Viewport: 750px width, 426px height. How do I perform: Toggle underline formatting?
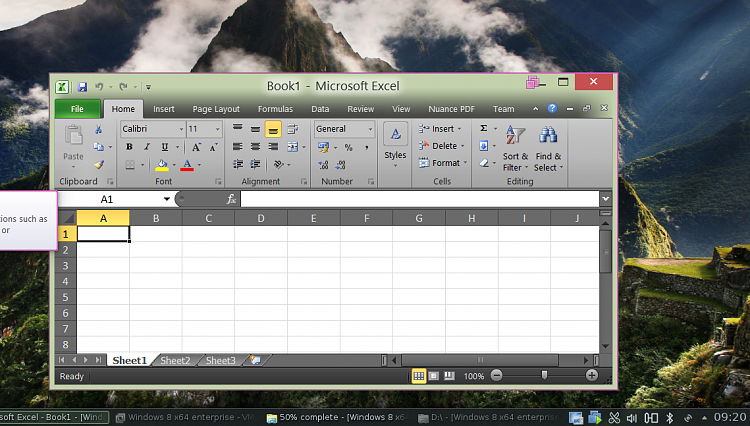(x=165, y=147)
